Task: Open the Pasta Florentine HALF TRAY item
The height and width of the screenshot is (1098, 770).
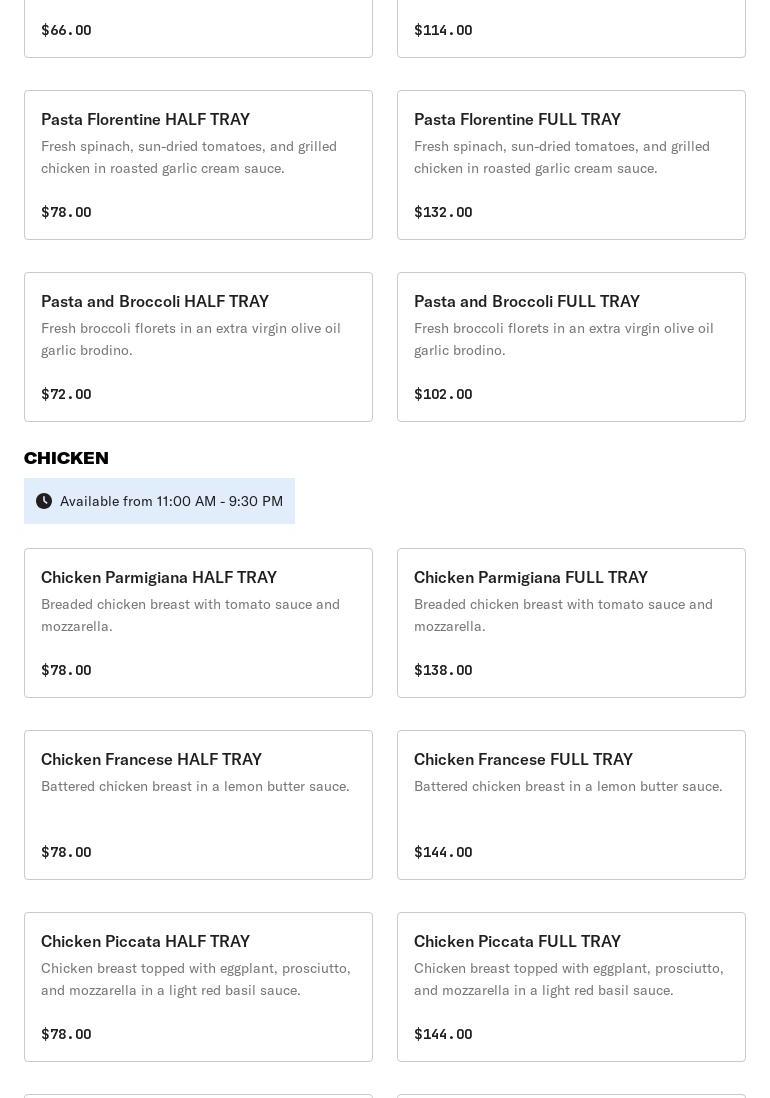Action: (x=198, y=165)
